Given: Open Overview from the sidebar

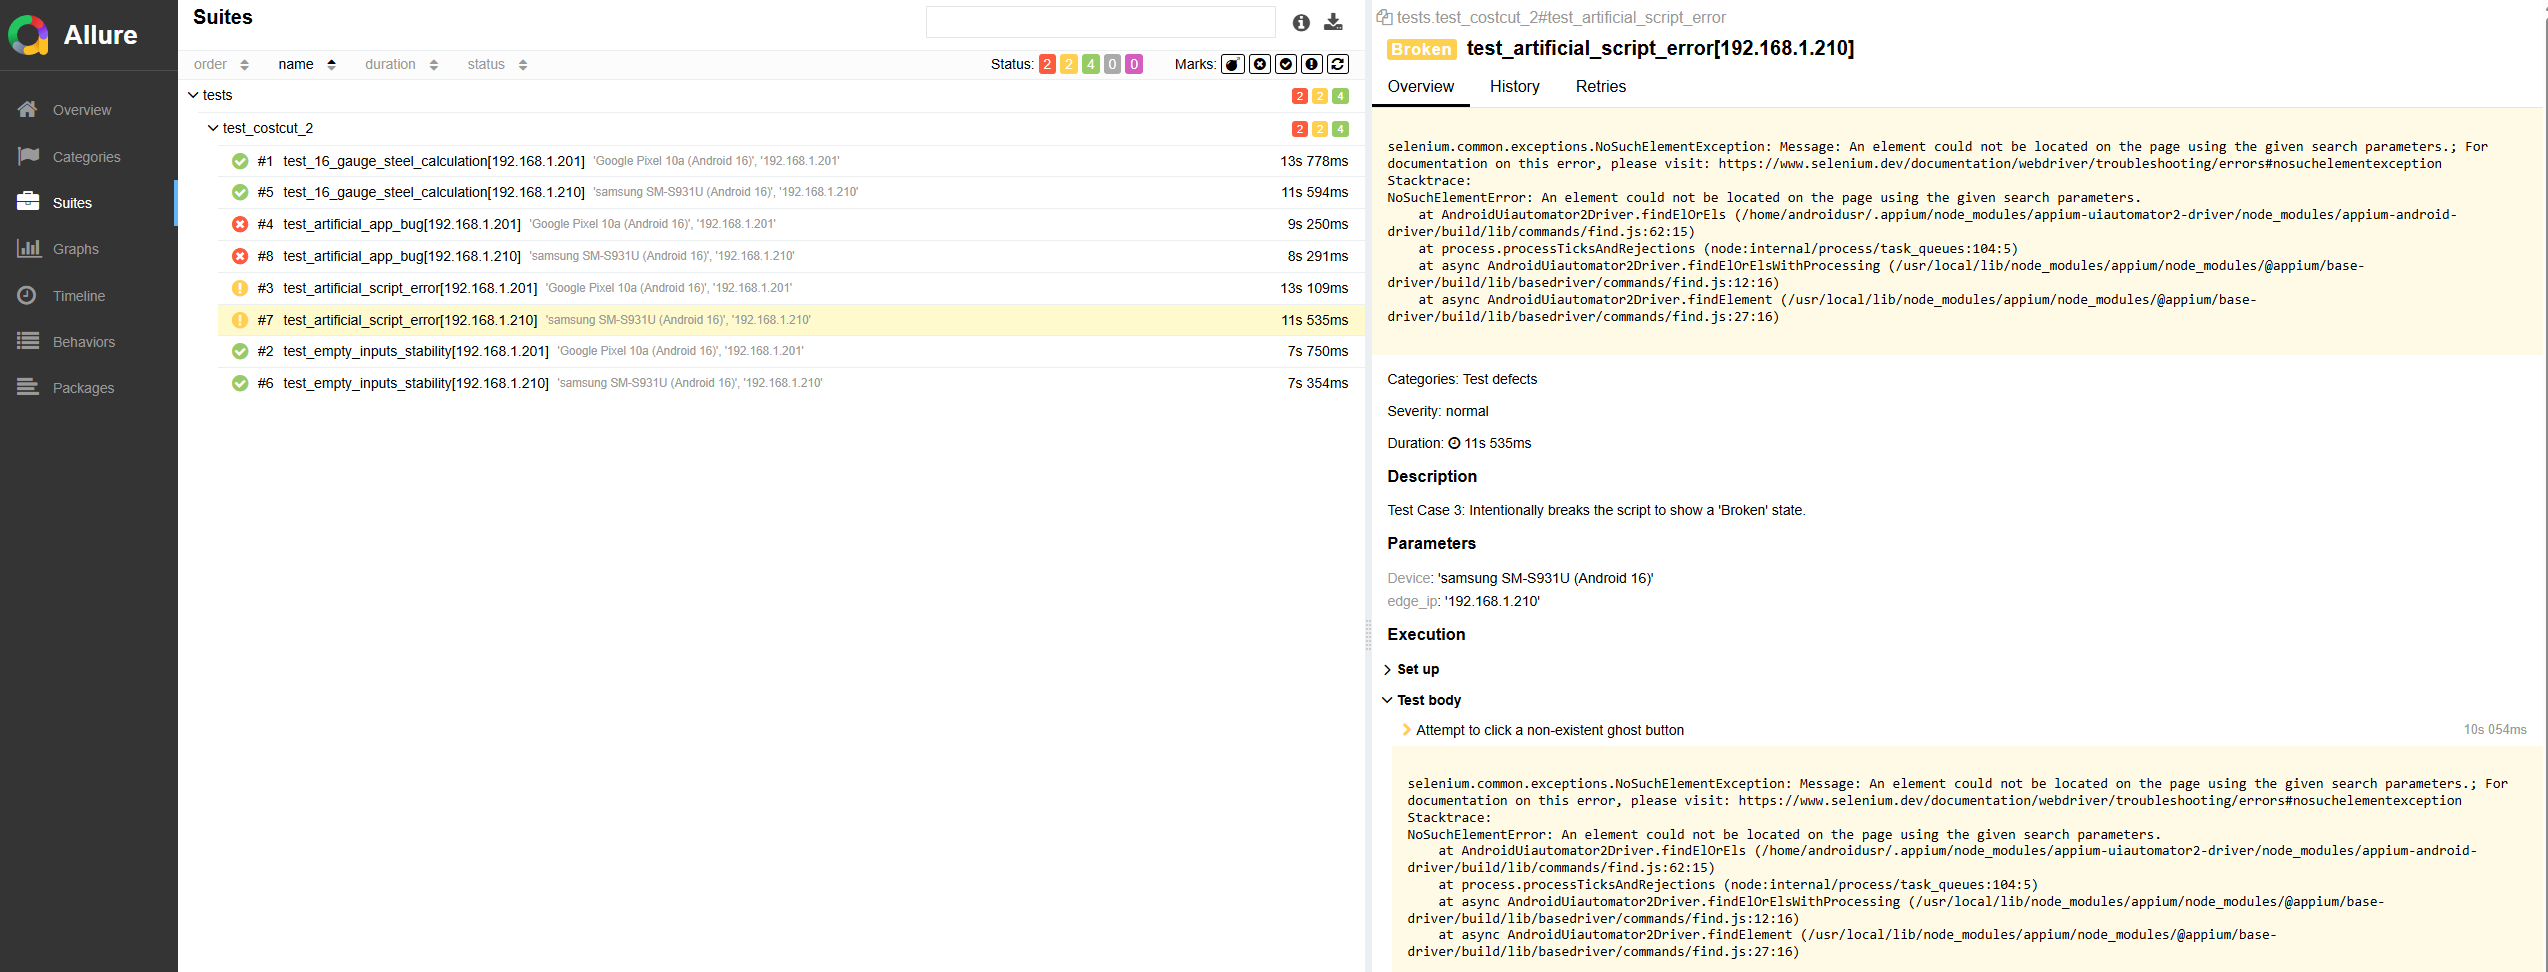Looking at the screenshot, I should click(x=82, y=110).
